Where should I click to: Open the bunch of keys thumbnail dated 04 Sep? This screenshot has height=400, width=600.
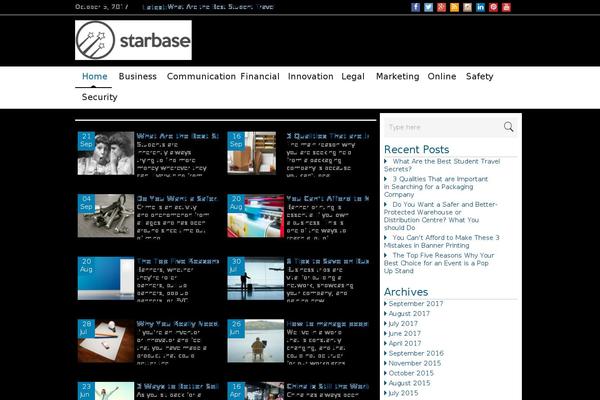106,216
